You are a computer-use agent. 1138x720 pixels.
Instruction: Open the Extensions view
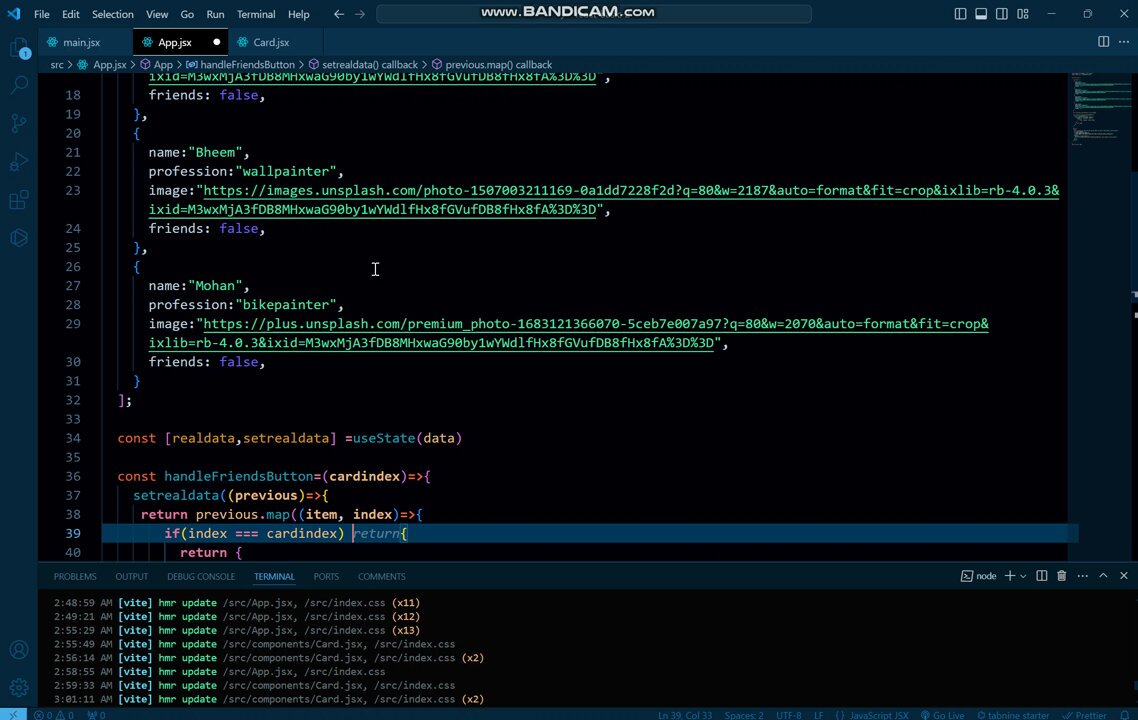click(19, 200)
